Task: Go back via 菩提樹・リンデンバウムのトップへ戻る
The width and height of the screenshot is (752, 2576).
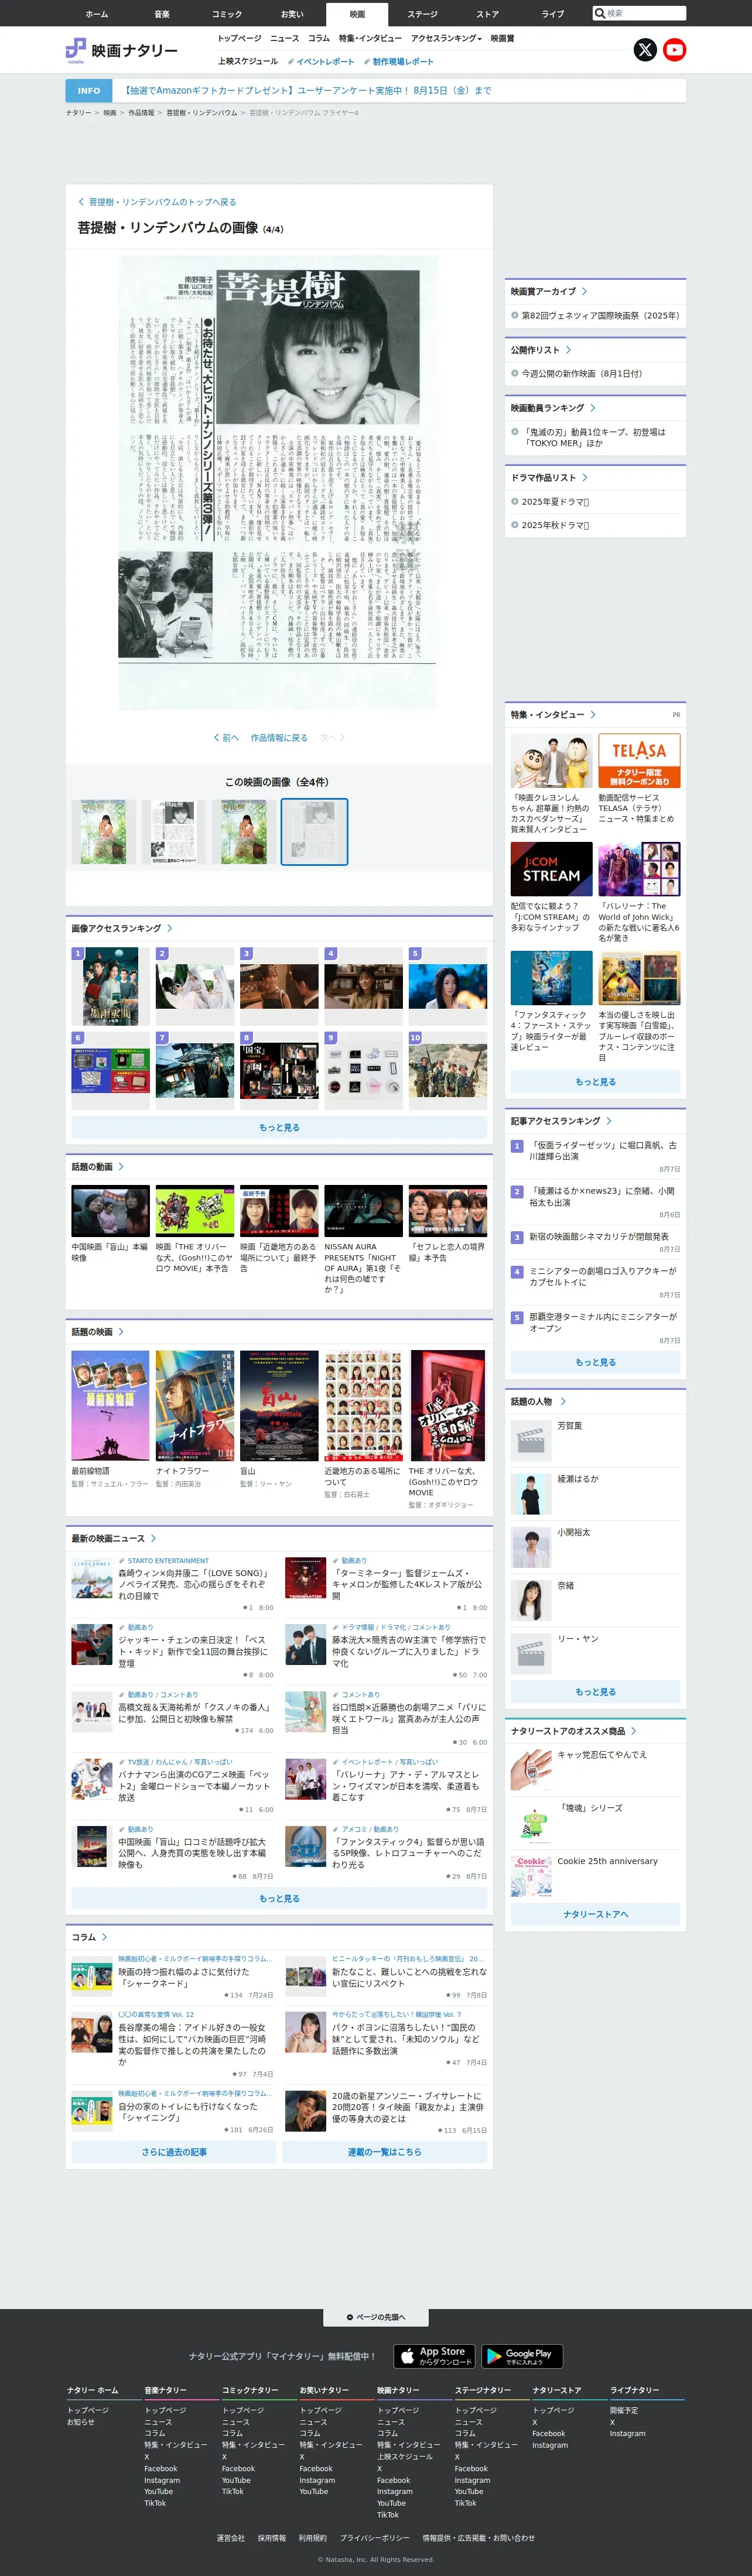Action: [x=157, y=202]
